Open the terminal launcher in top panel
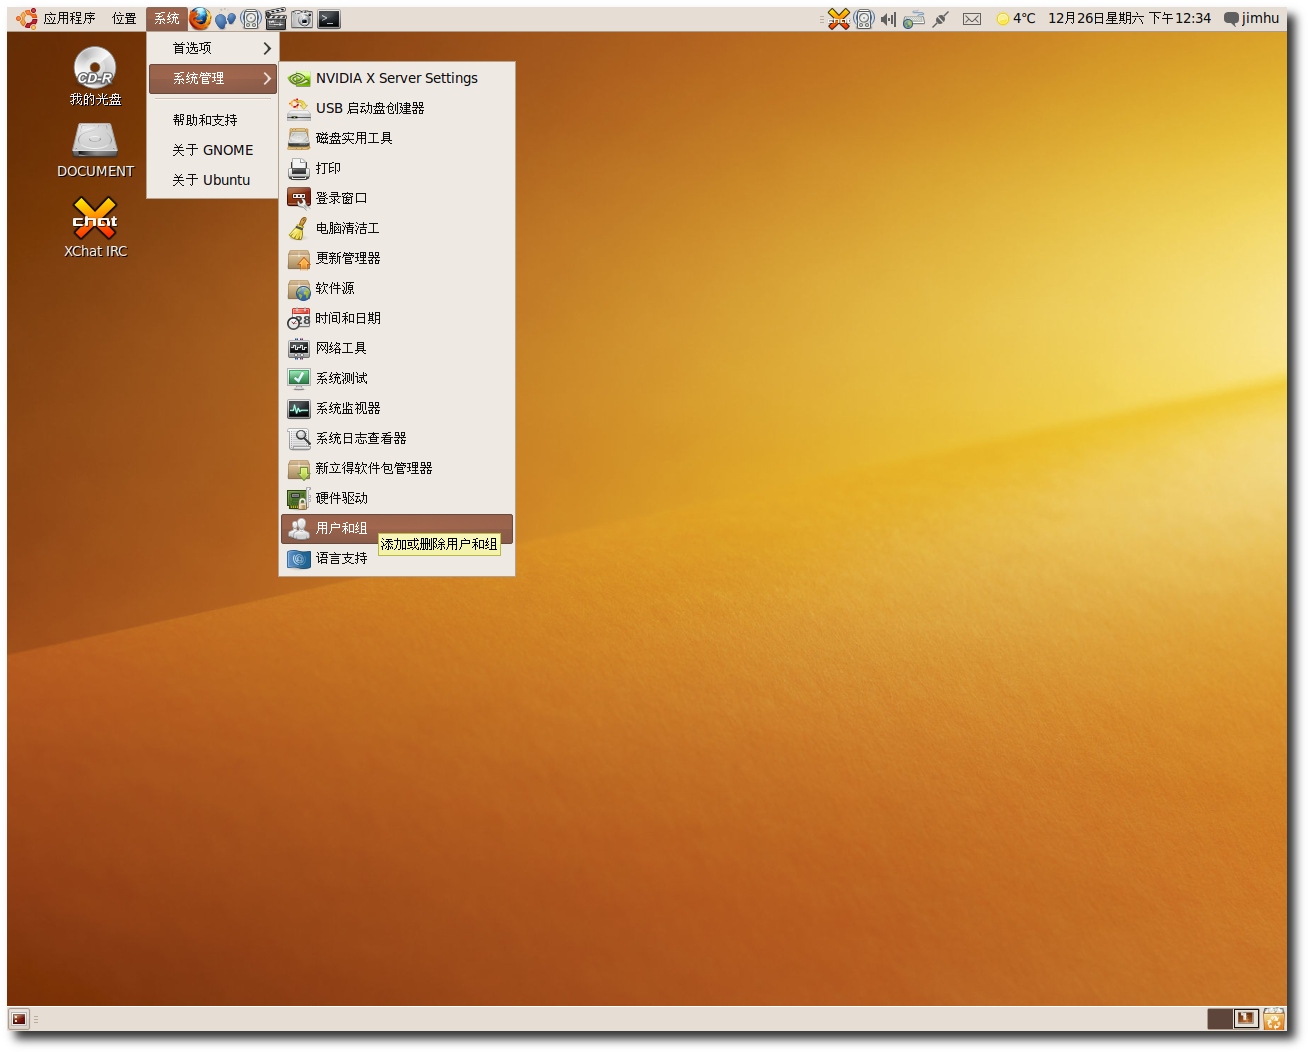 pyautogui.click(x=329, y=19)
